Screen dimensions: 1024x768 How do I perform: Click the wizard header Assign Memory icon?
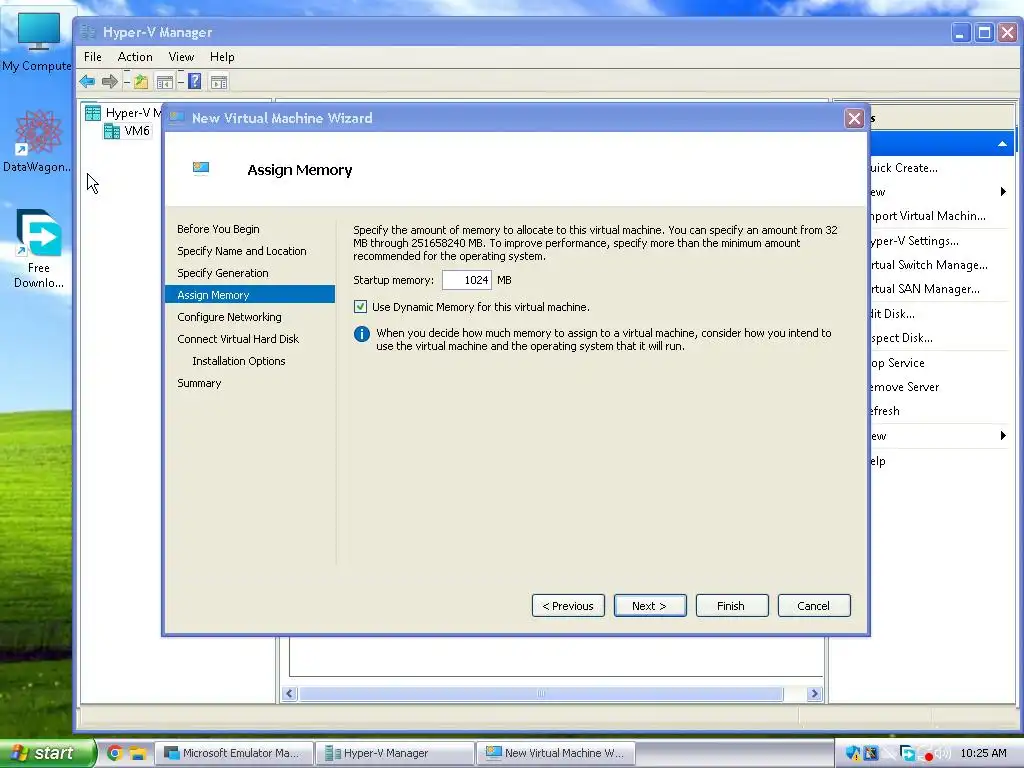coord(201,169)
